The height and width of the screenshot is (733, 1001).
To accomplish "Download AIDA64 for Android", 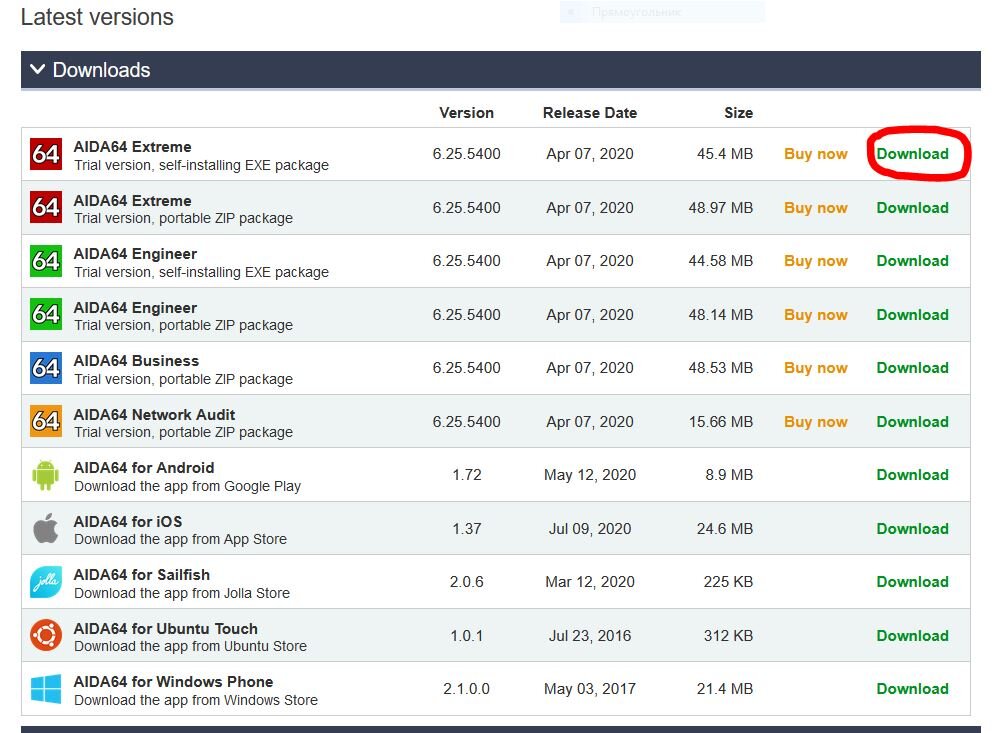I will pos(912,474).
